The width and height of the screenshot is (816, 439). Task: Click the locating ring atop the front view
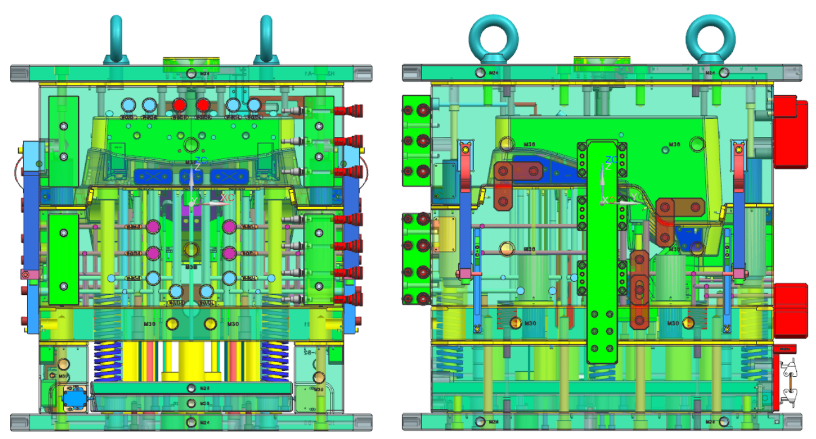[191, 64]
